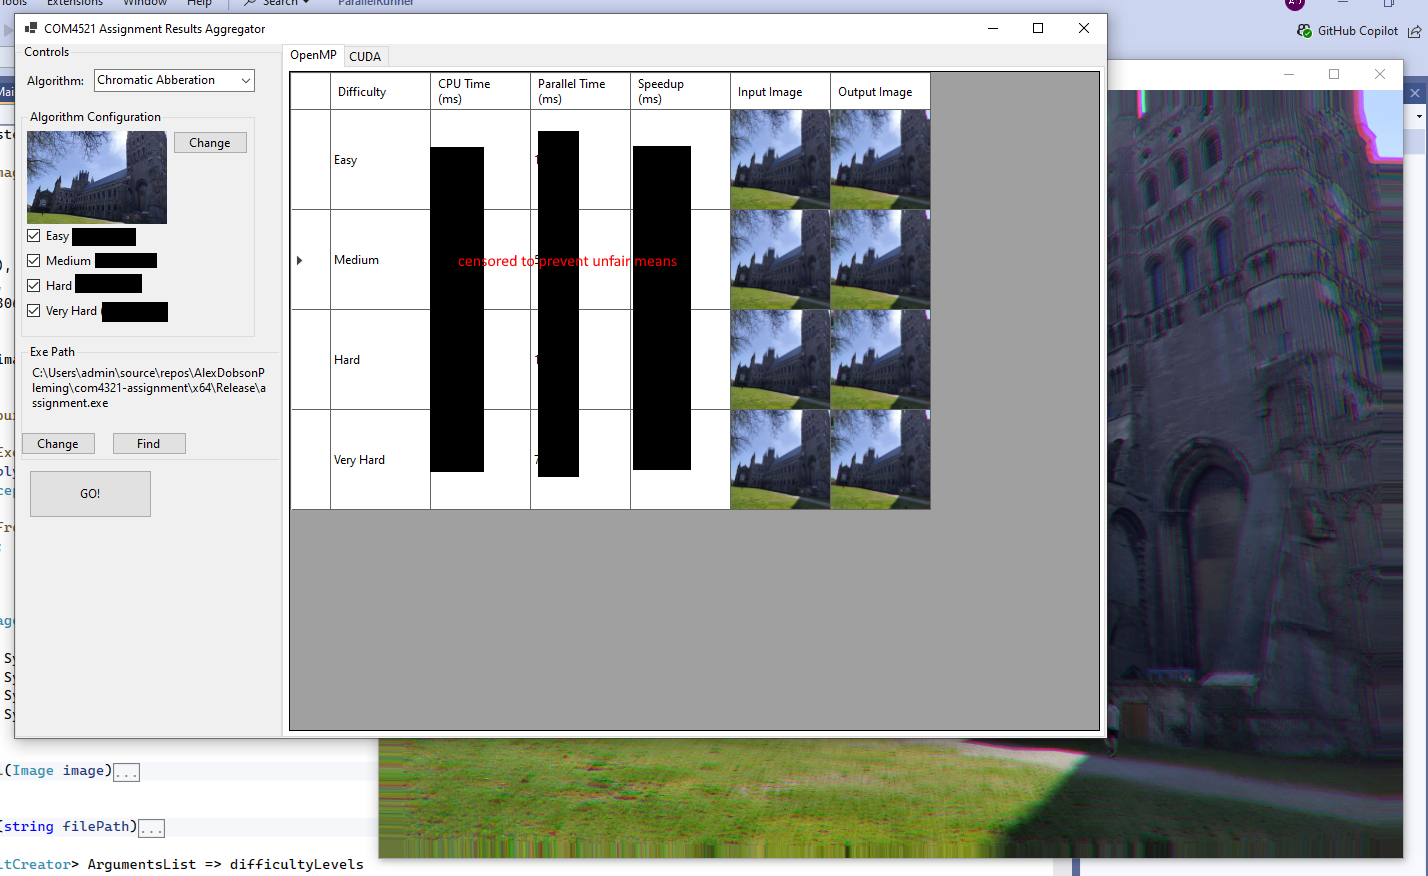1428x876 pixels.
Task: Click Change button next to config image
Action: [x=210, y=143]
